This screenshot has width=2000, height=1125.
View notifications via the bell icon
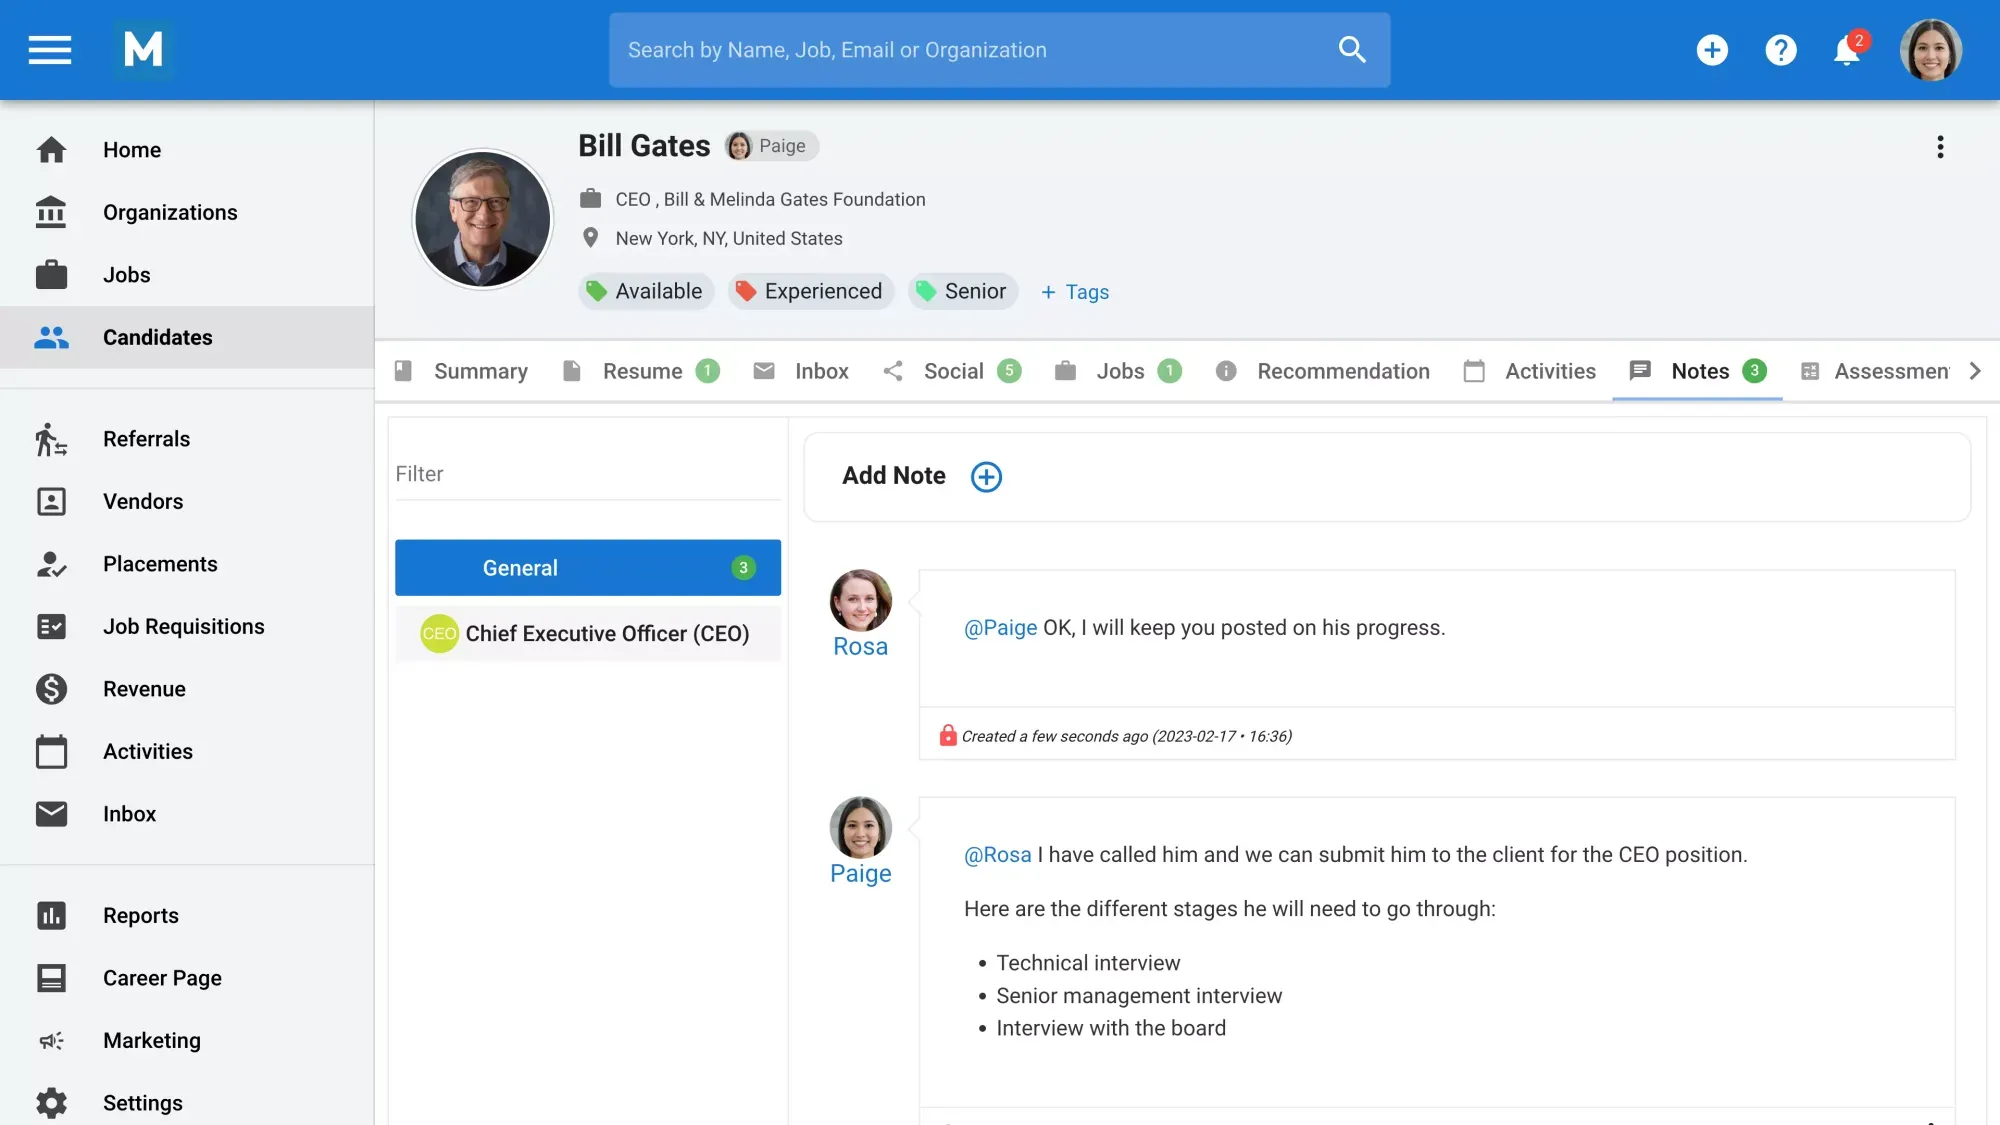coord(1848,52)
